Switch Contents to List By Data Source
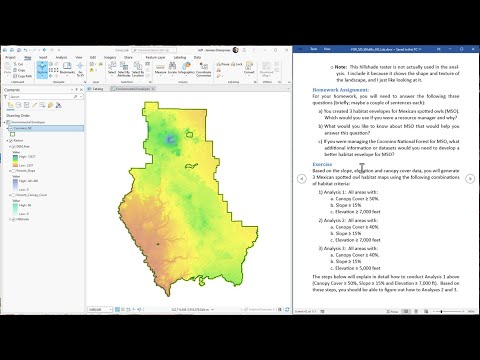 18,105
